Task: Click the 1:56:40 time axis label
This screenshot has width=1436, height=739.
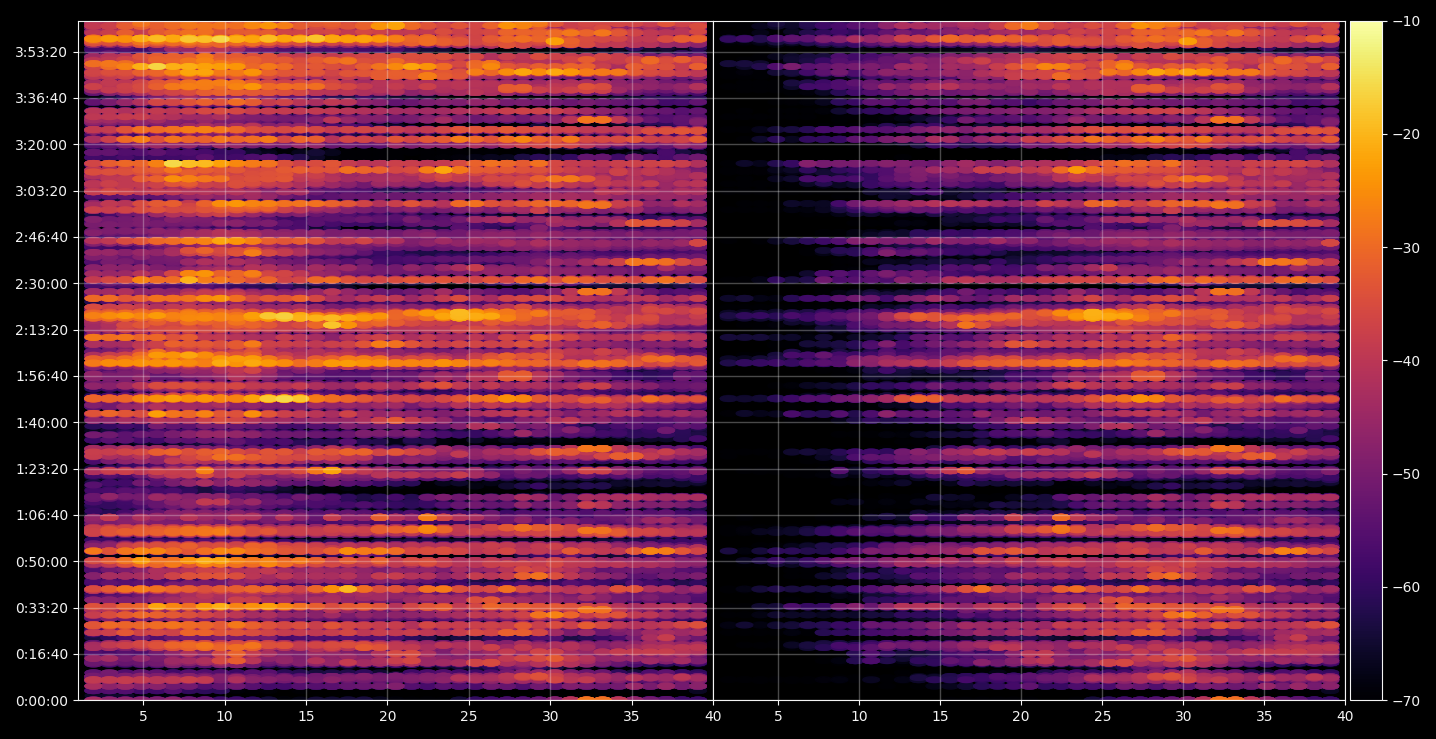Action: click(x=41, y=376)
